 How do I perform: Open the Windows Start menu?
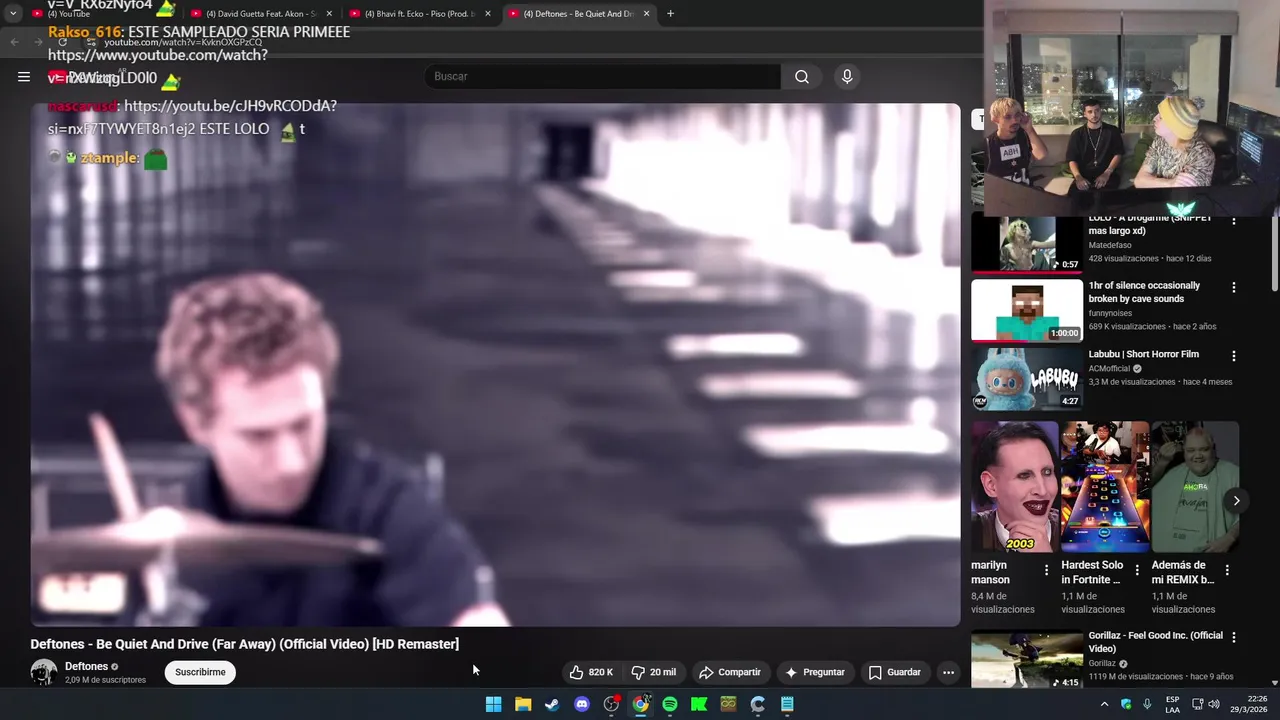493,704
